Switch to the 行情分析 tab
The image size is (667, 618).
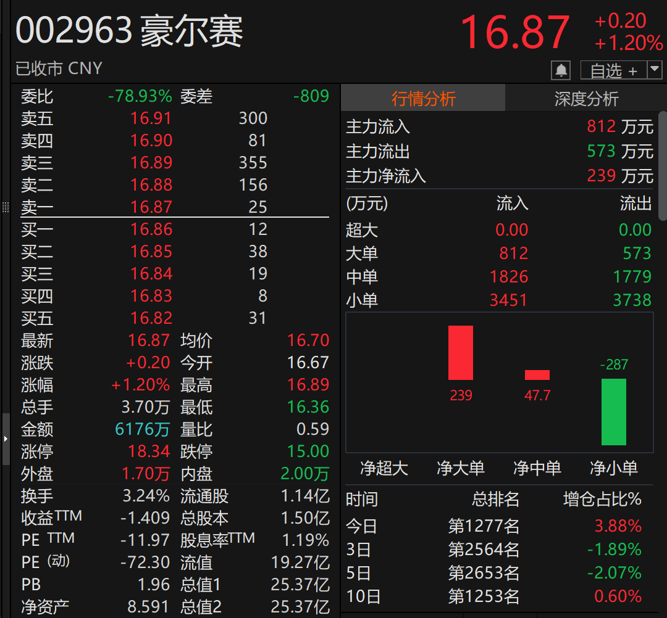click(x=423, y=98)
